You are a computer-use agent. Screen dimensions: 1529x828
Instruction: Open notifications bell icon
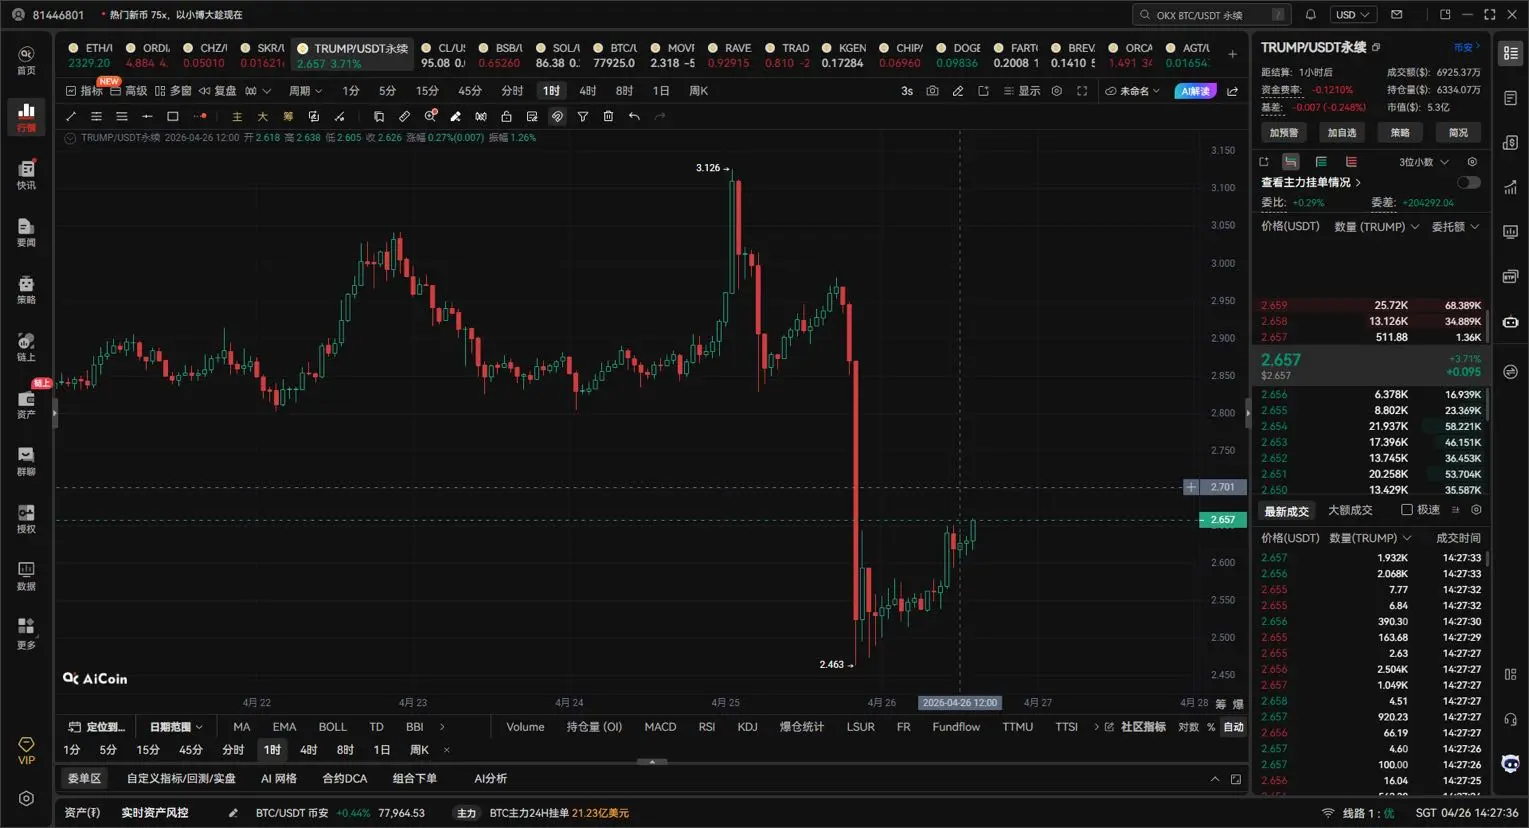(x=1310, y=15)
